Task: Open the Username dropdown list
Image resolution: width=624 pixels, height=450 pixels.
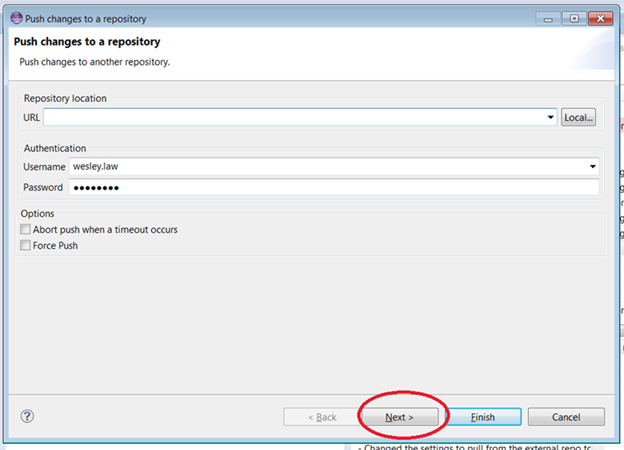Action: [593, 167]
